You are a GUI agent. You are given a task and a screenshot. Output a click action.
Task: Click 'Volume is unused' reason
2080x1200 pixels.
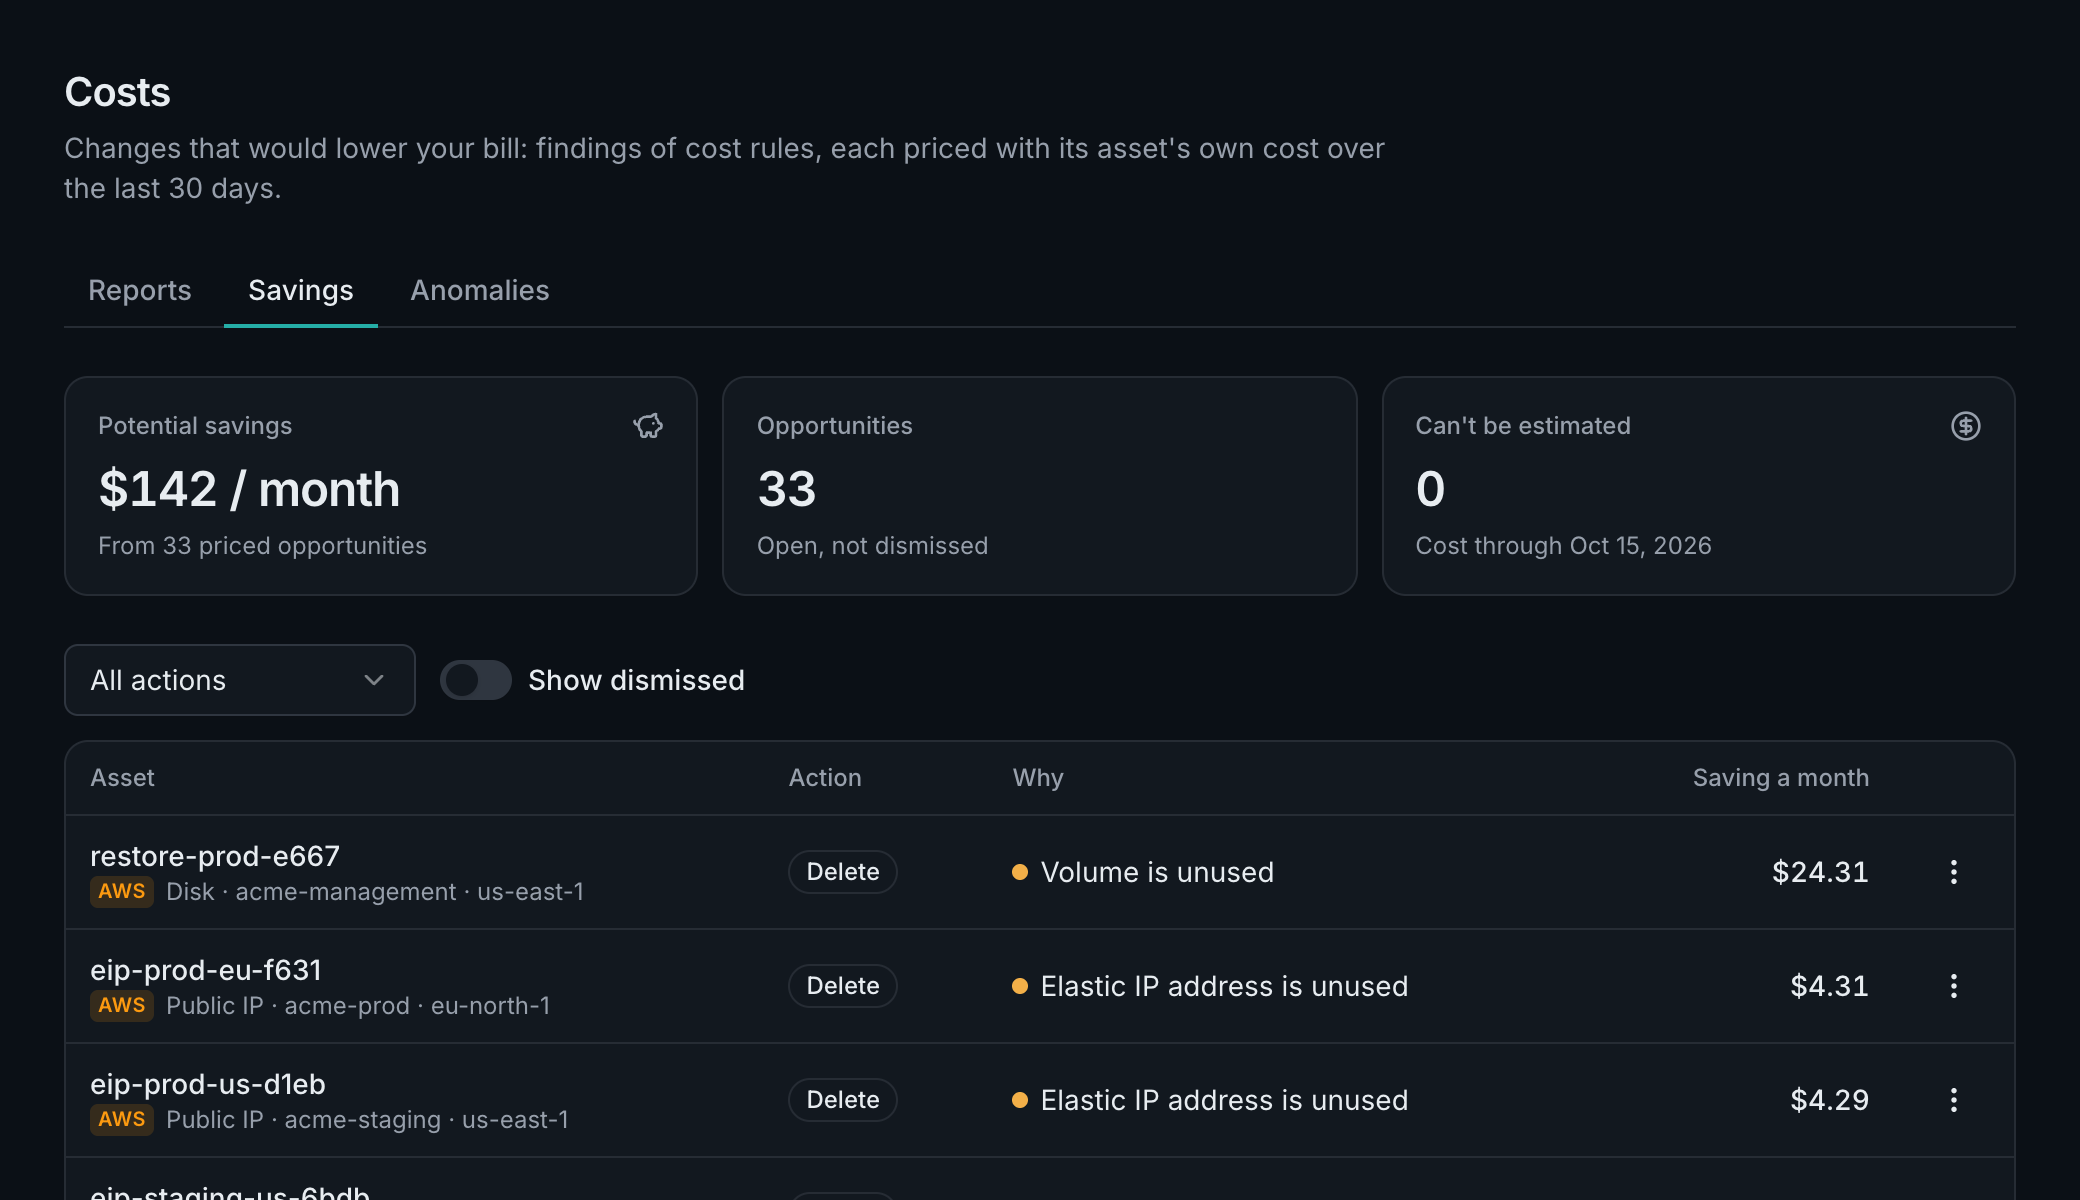point(1157,872)
